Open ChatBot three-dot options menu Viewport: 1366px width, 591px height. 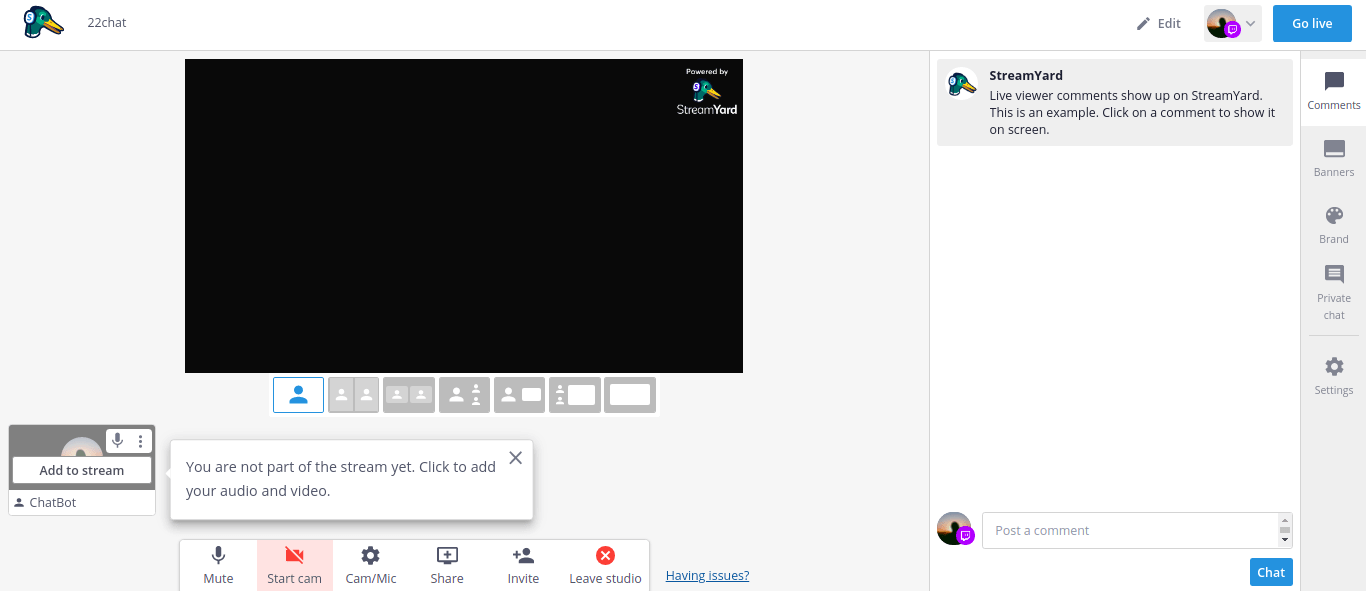point(140,440)
